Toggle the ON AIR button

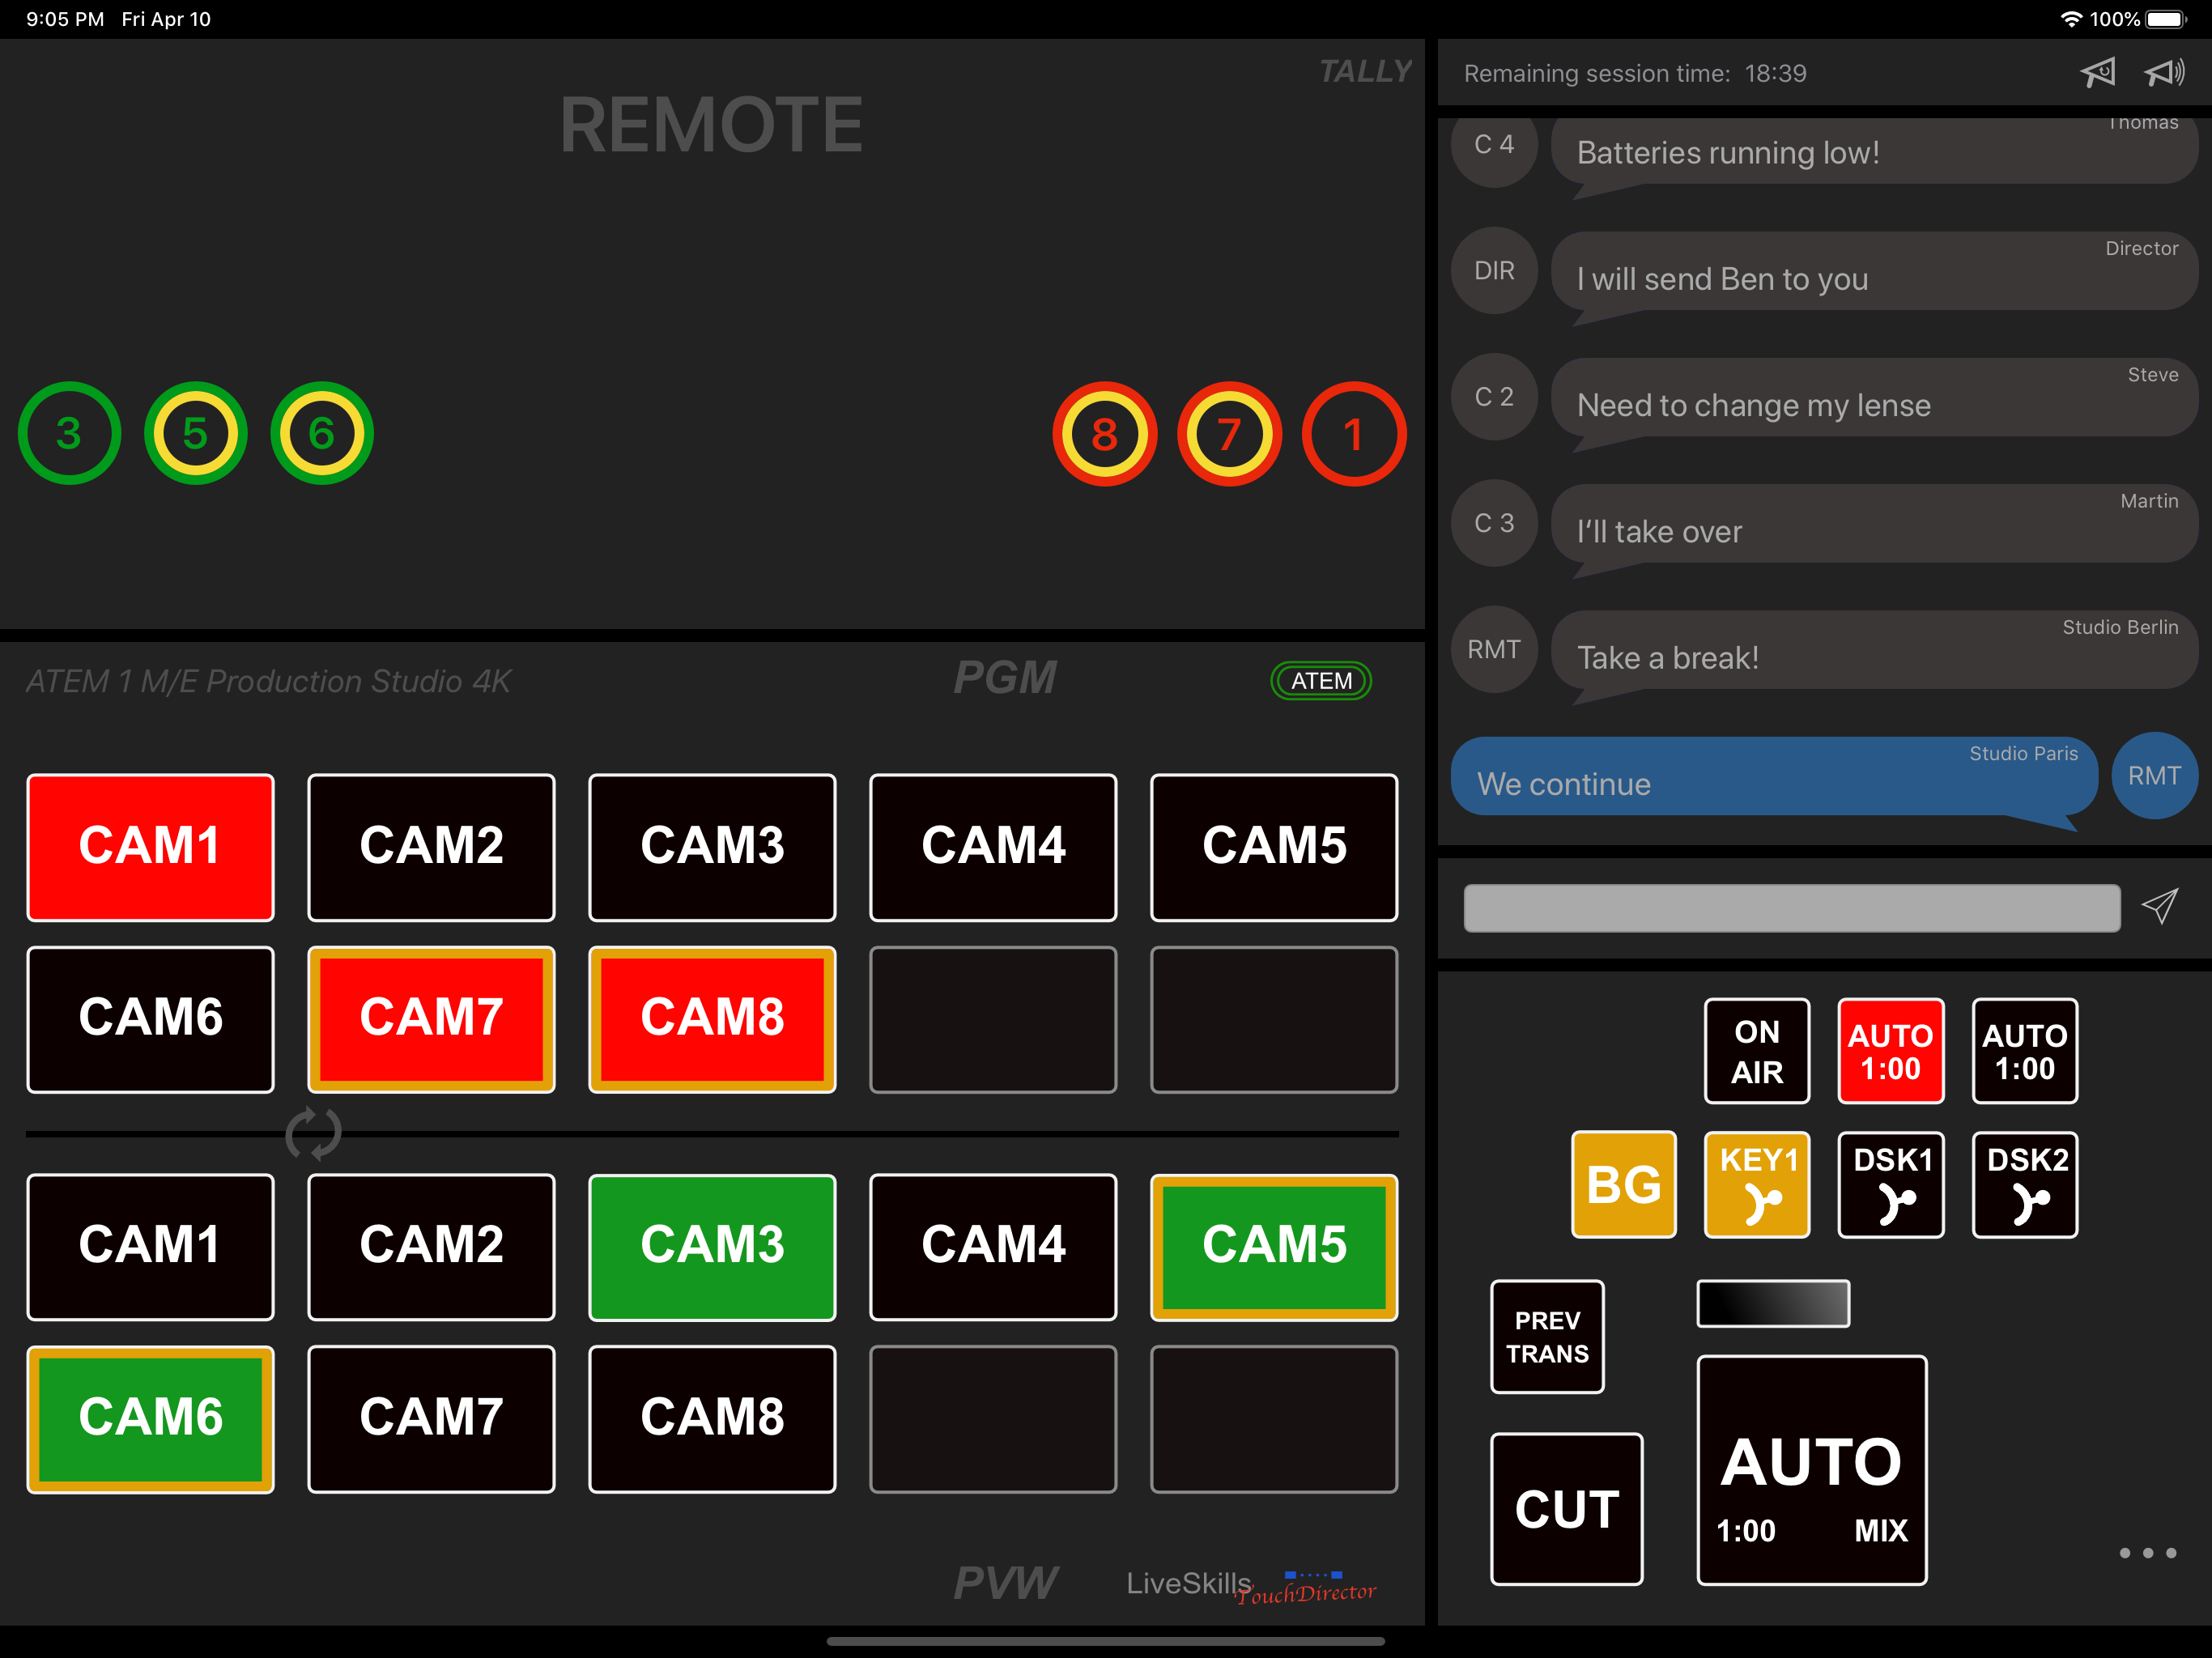(1756, 1051)
